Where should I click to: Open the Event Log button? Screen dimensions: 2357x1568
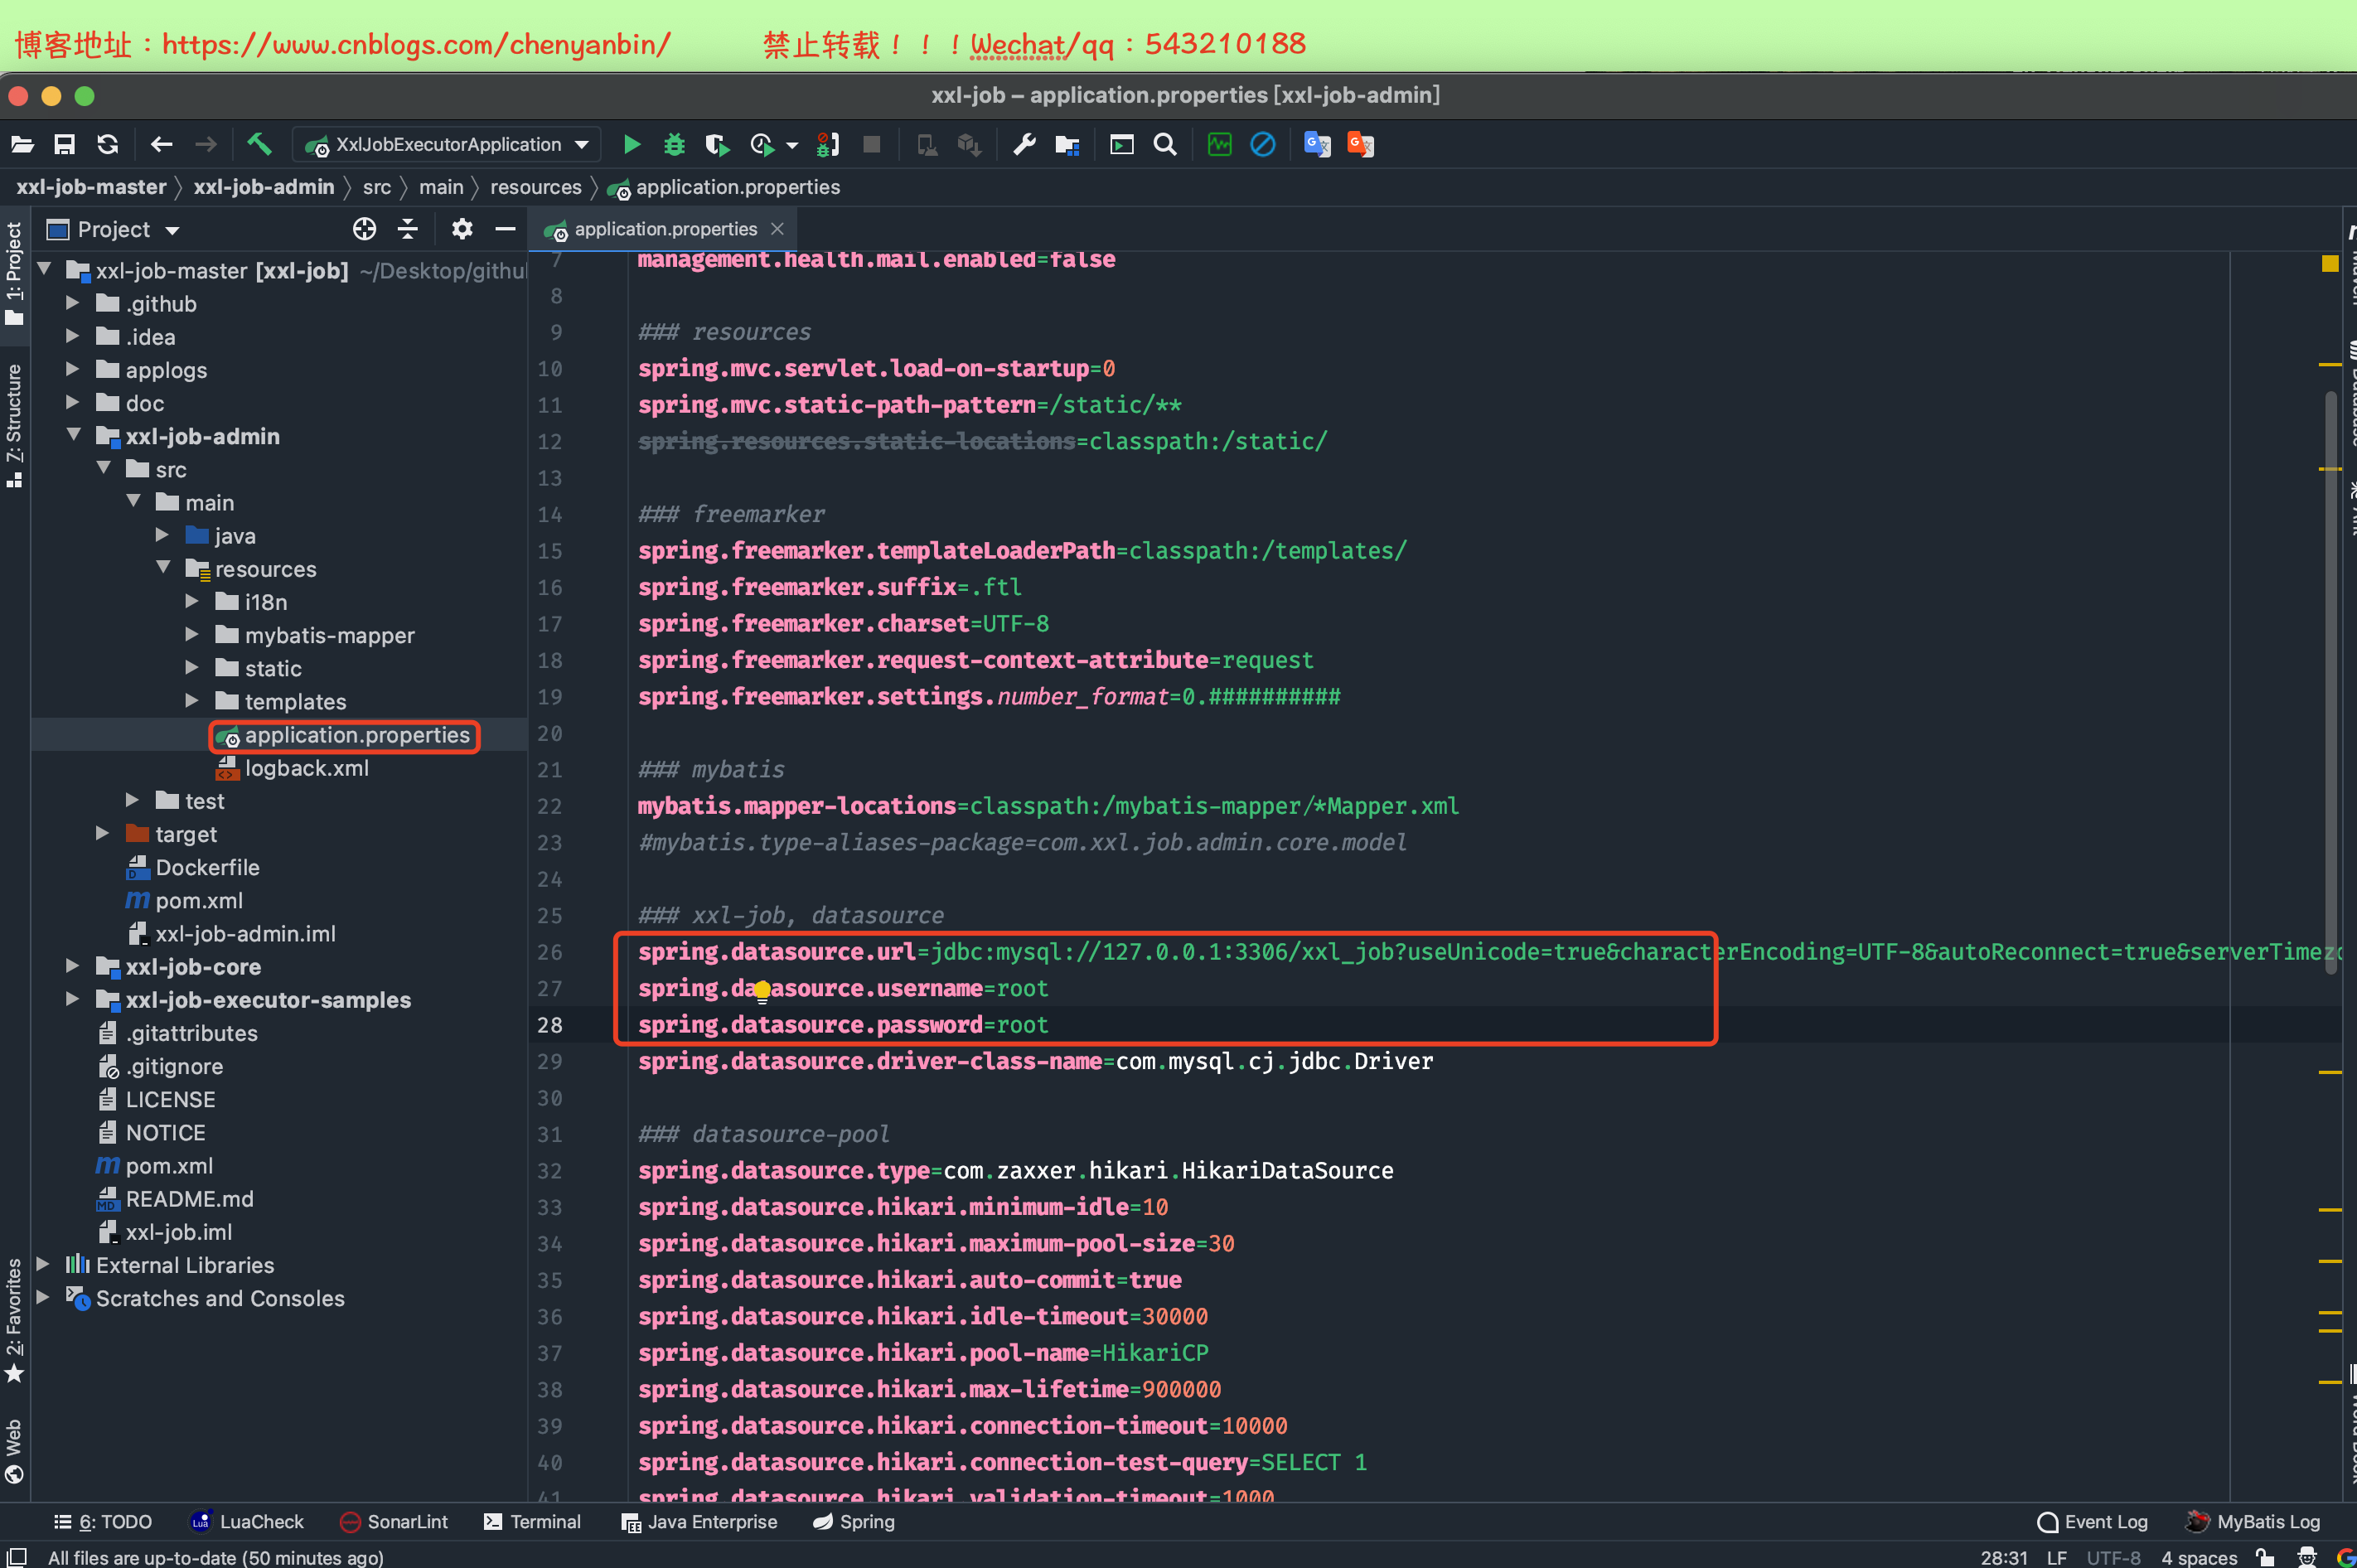tap(2092, 1522)
